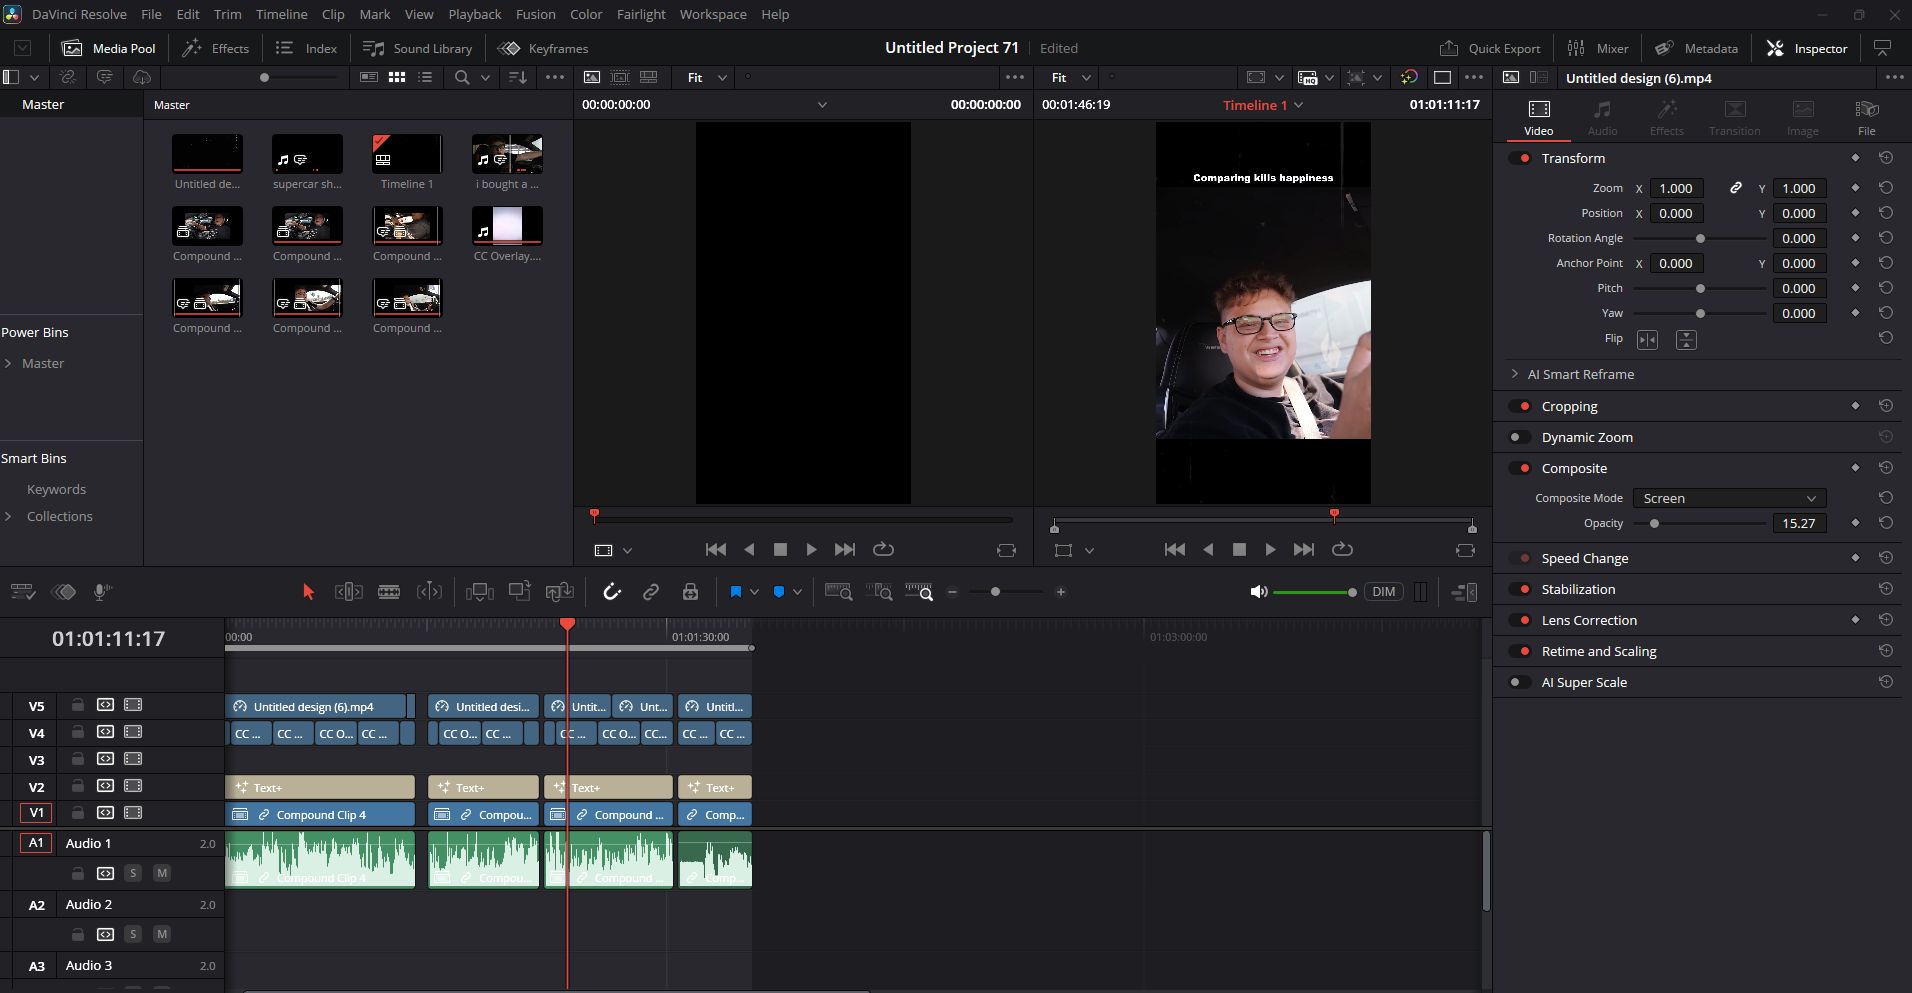Screen dimensions: 1912x993
Task: Reset the Transform section
Action: [1886, 158]
